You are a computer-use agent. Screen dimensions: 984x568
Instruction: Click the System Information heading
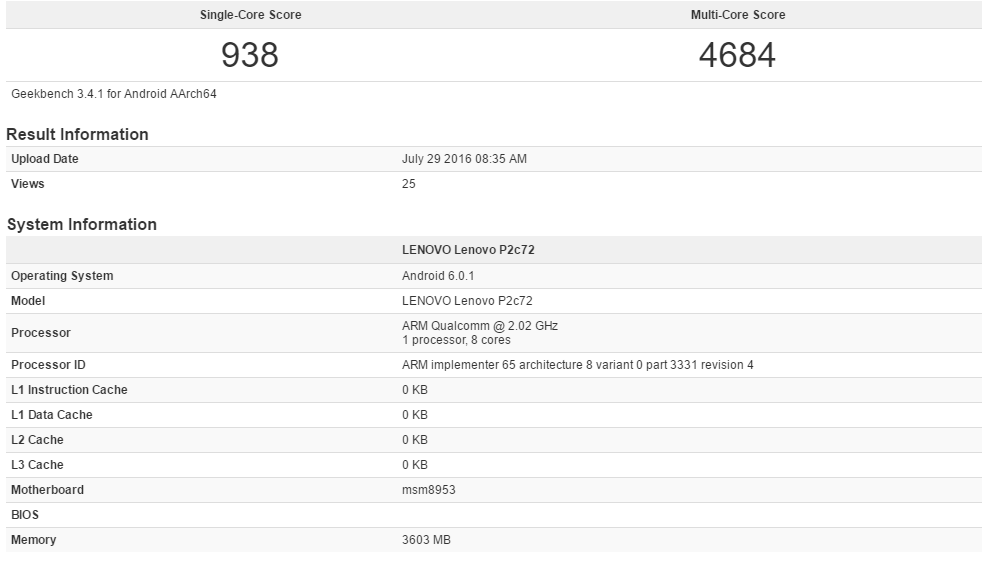tap(82, 224)
